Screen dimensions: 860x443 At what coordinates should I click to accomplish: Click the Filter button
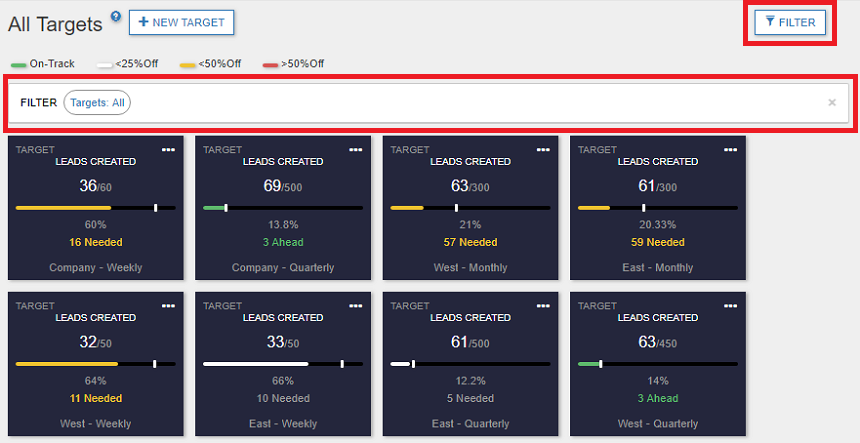(789, 22)
